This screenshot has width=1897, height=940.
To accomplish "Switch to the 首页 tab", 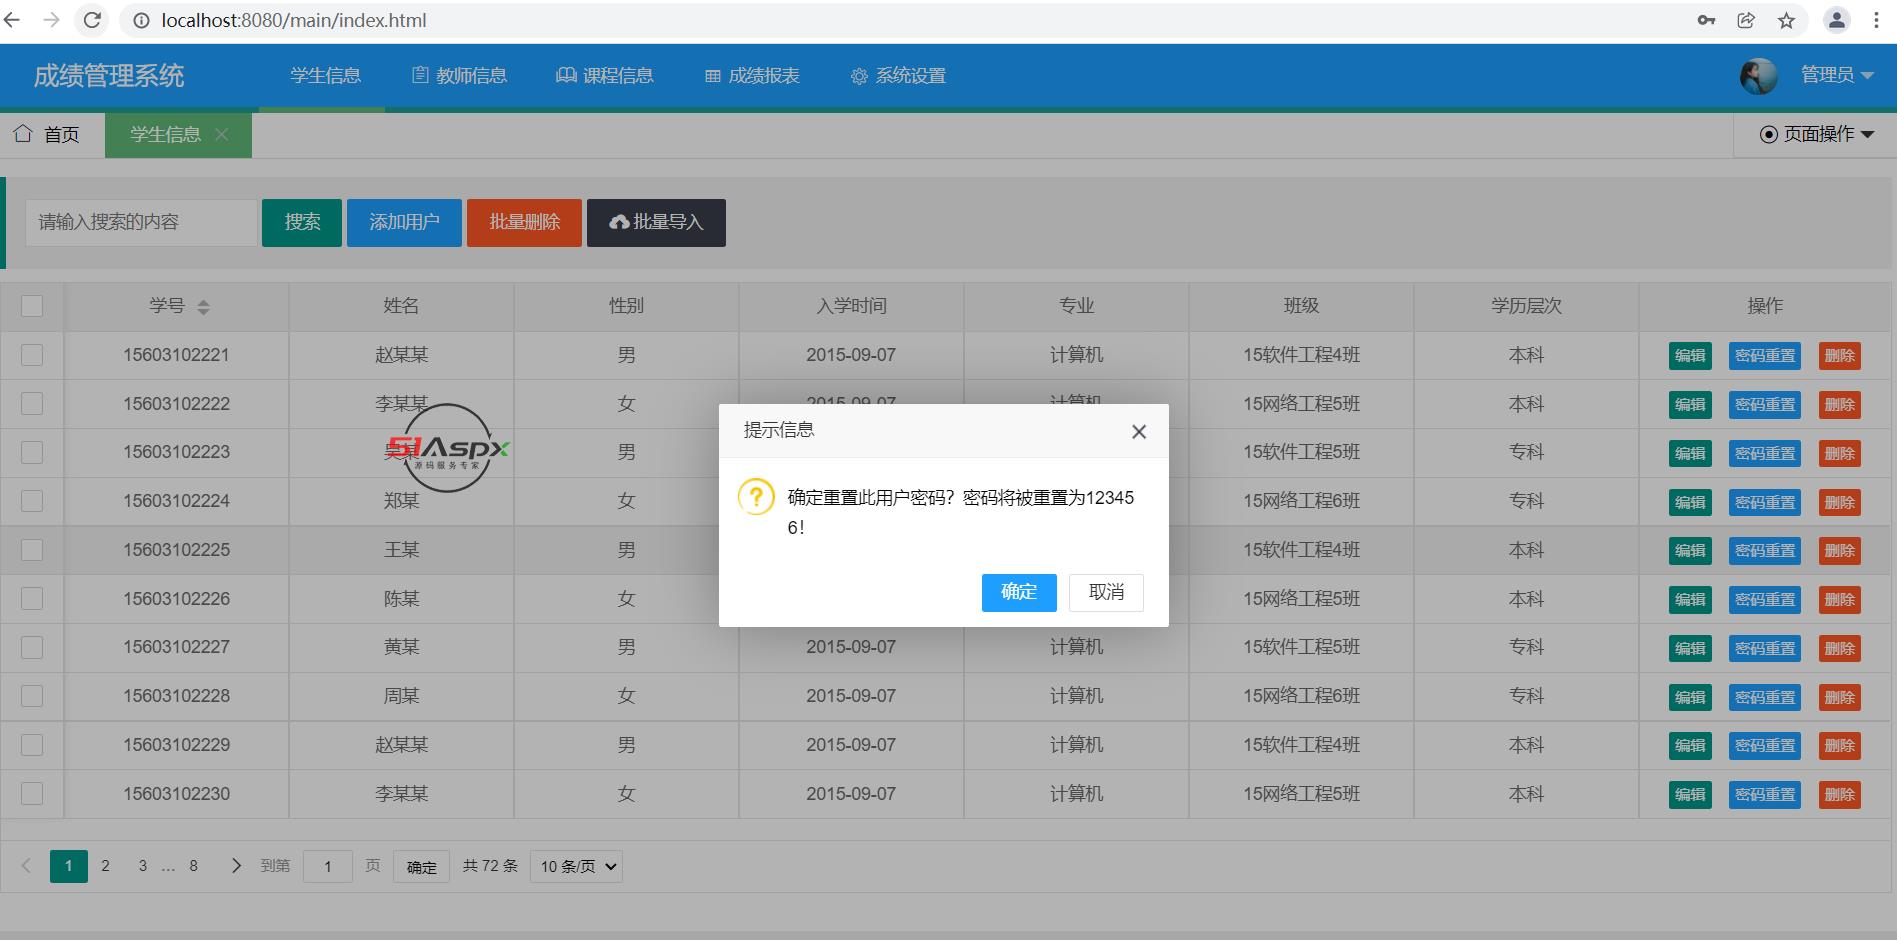I will (47, 134).
